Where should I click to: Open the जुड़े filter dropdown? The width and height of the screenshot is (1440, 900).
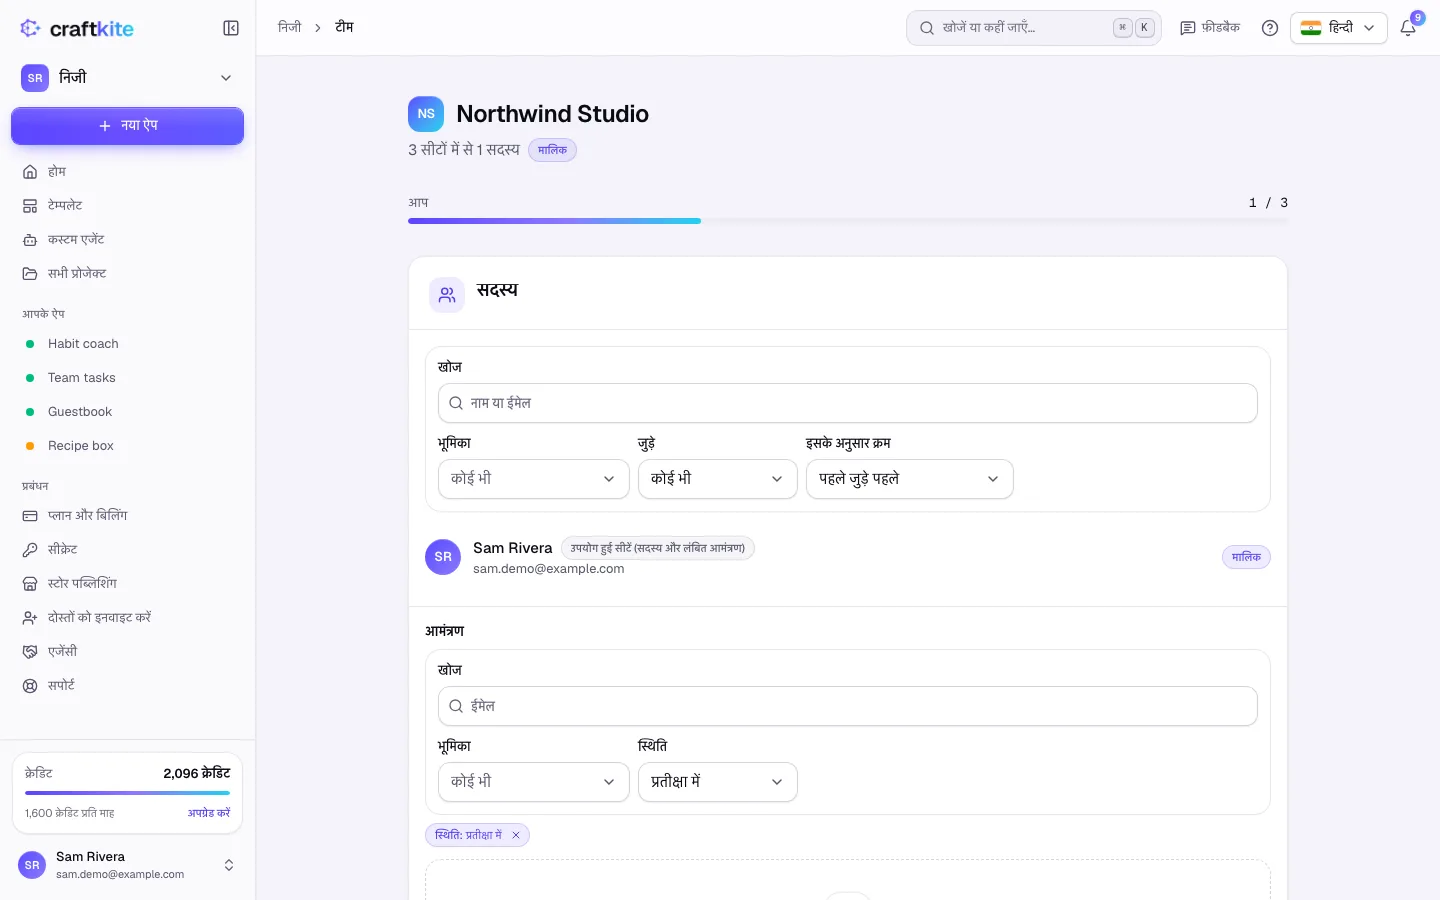(717, 479)
